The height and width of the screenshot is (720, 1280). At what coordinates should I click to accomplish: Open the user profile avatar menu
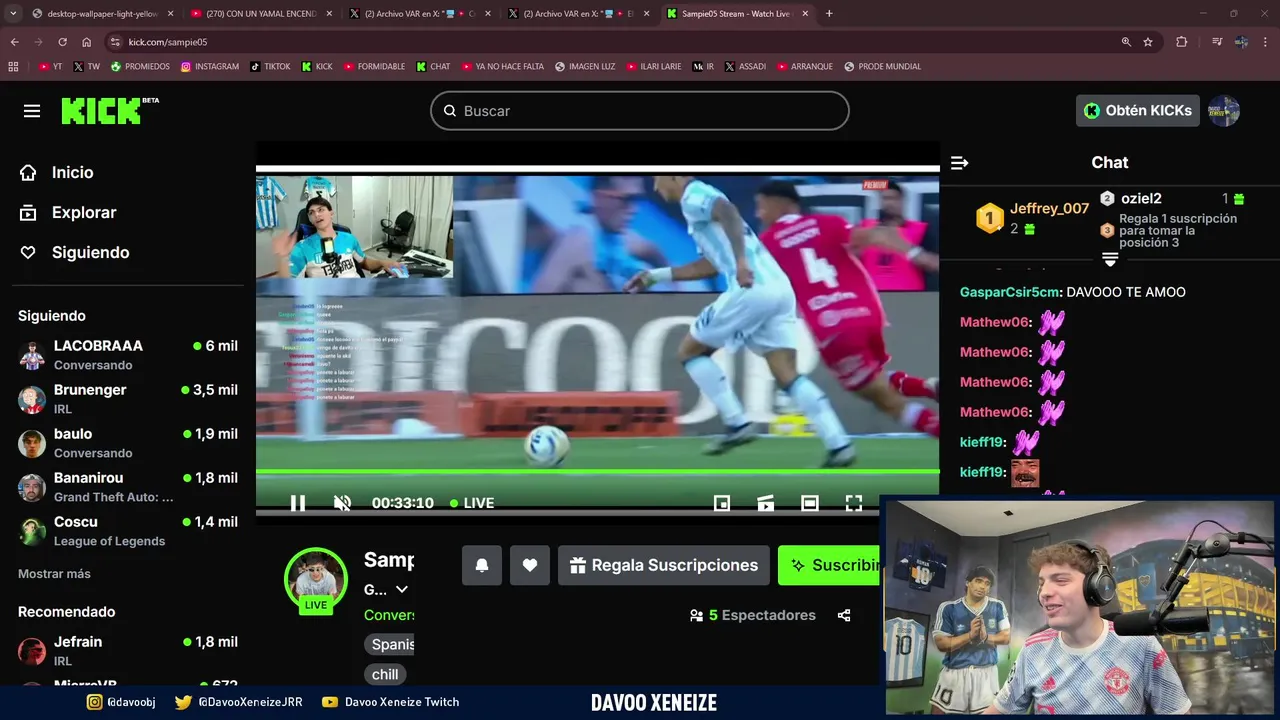click(x=1224, y=110)
